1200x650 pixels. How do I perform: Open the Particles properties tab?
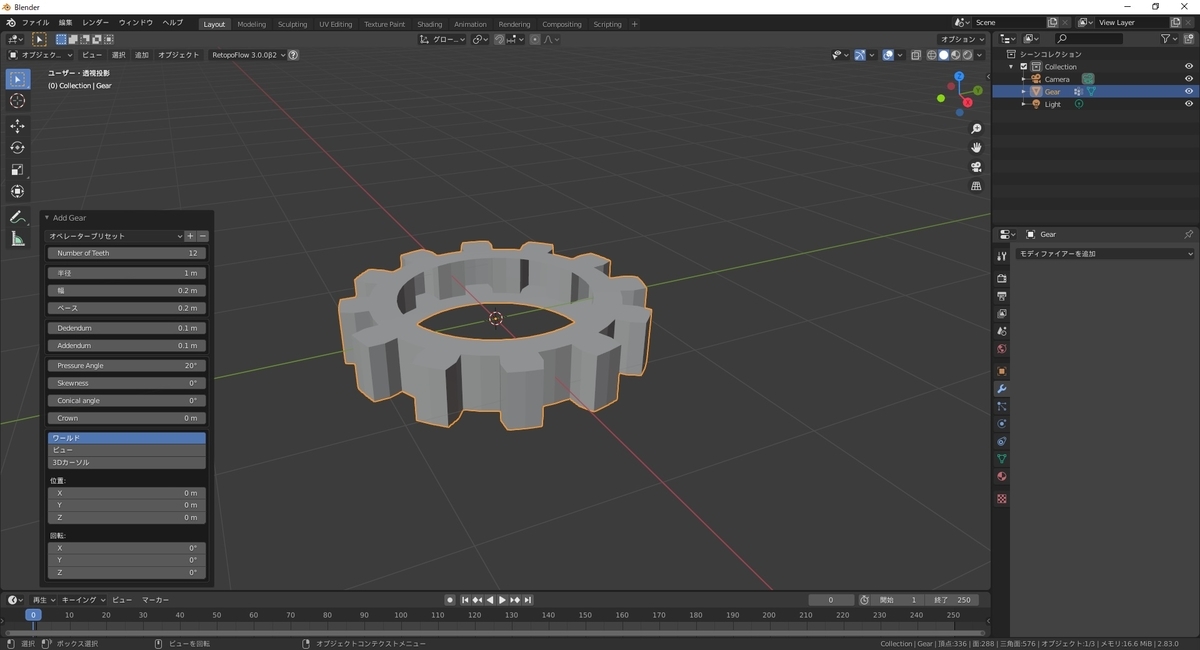coord(1001,406)
